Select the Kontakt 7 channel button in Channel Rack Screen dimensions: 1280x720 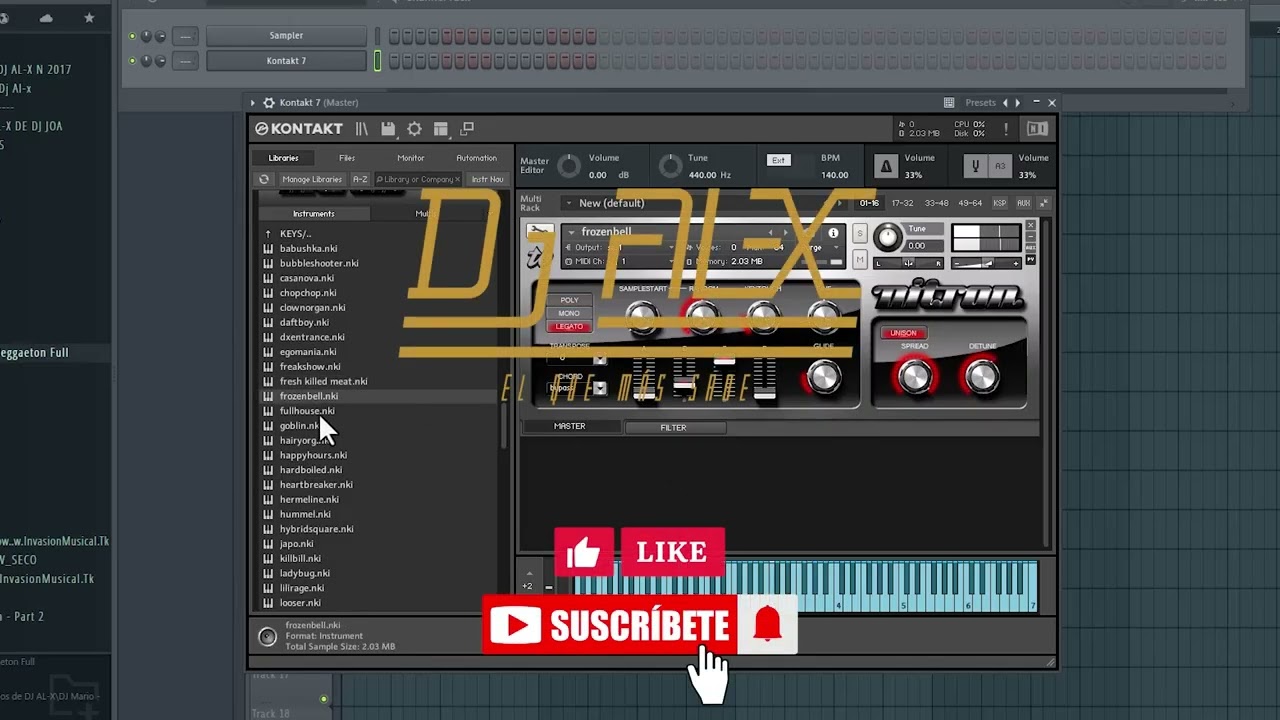[286, 61]
